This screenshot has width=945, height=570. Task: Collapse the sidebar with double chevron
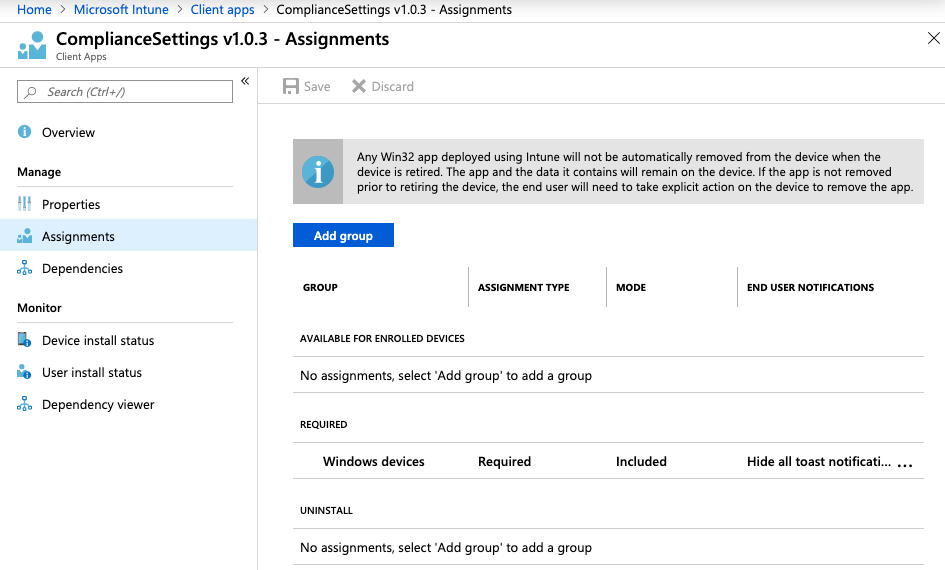pos(245,81)
